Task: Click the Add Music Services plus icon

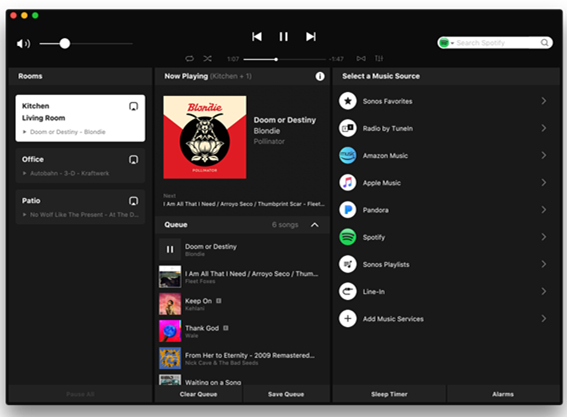Action: coord(348,319)
